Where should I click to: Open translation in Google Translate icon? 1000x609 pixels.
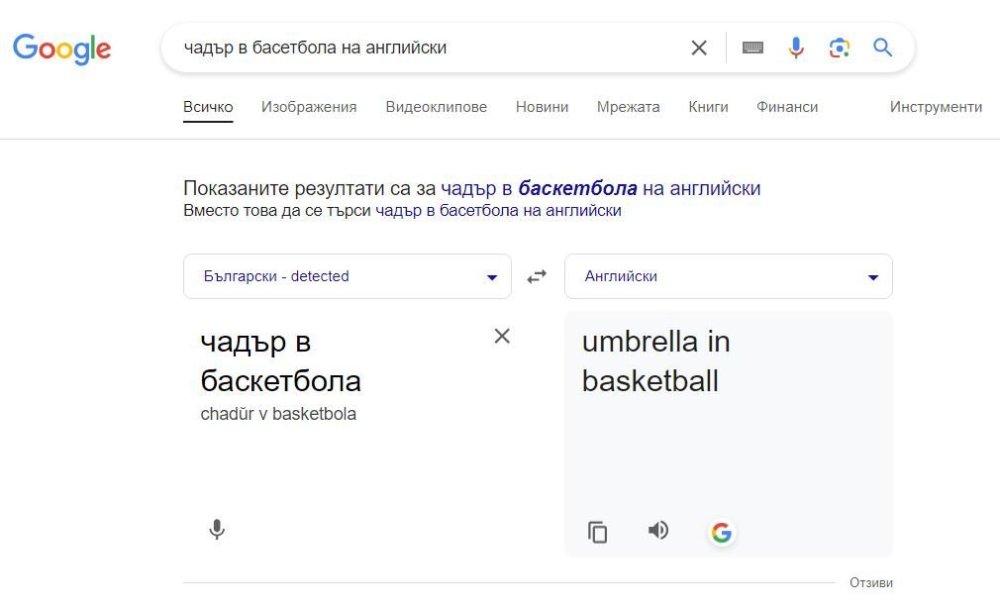point(721,532)
